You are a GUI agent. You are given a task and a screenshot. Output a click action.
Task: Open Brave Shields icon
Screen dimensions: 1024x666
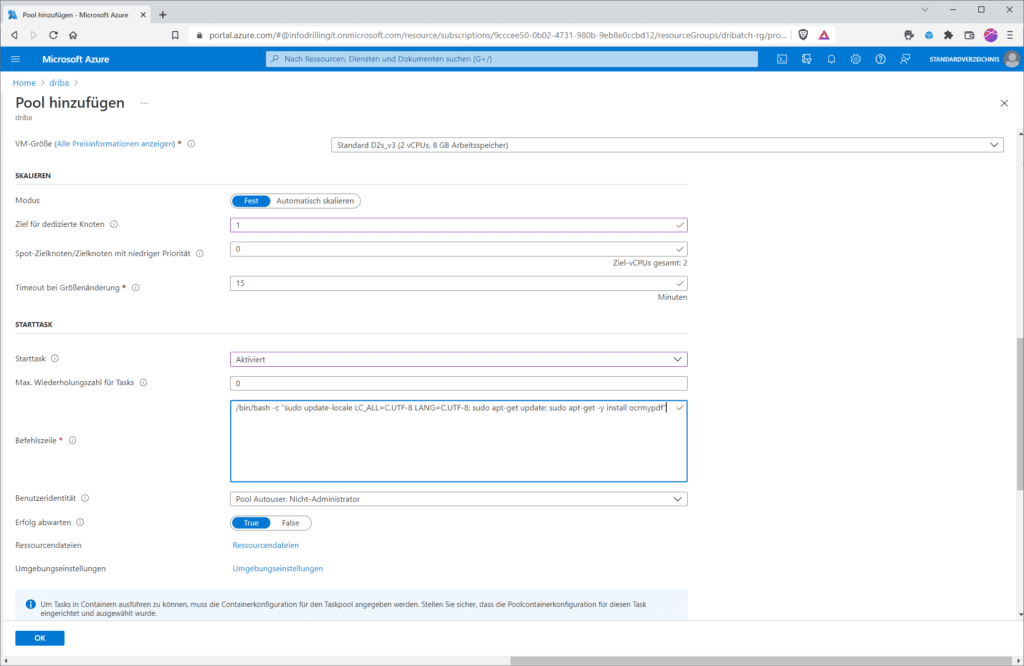[x=803, y=35]
